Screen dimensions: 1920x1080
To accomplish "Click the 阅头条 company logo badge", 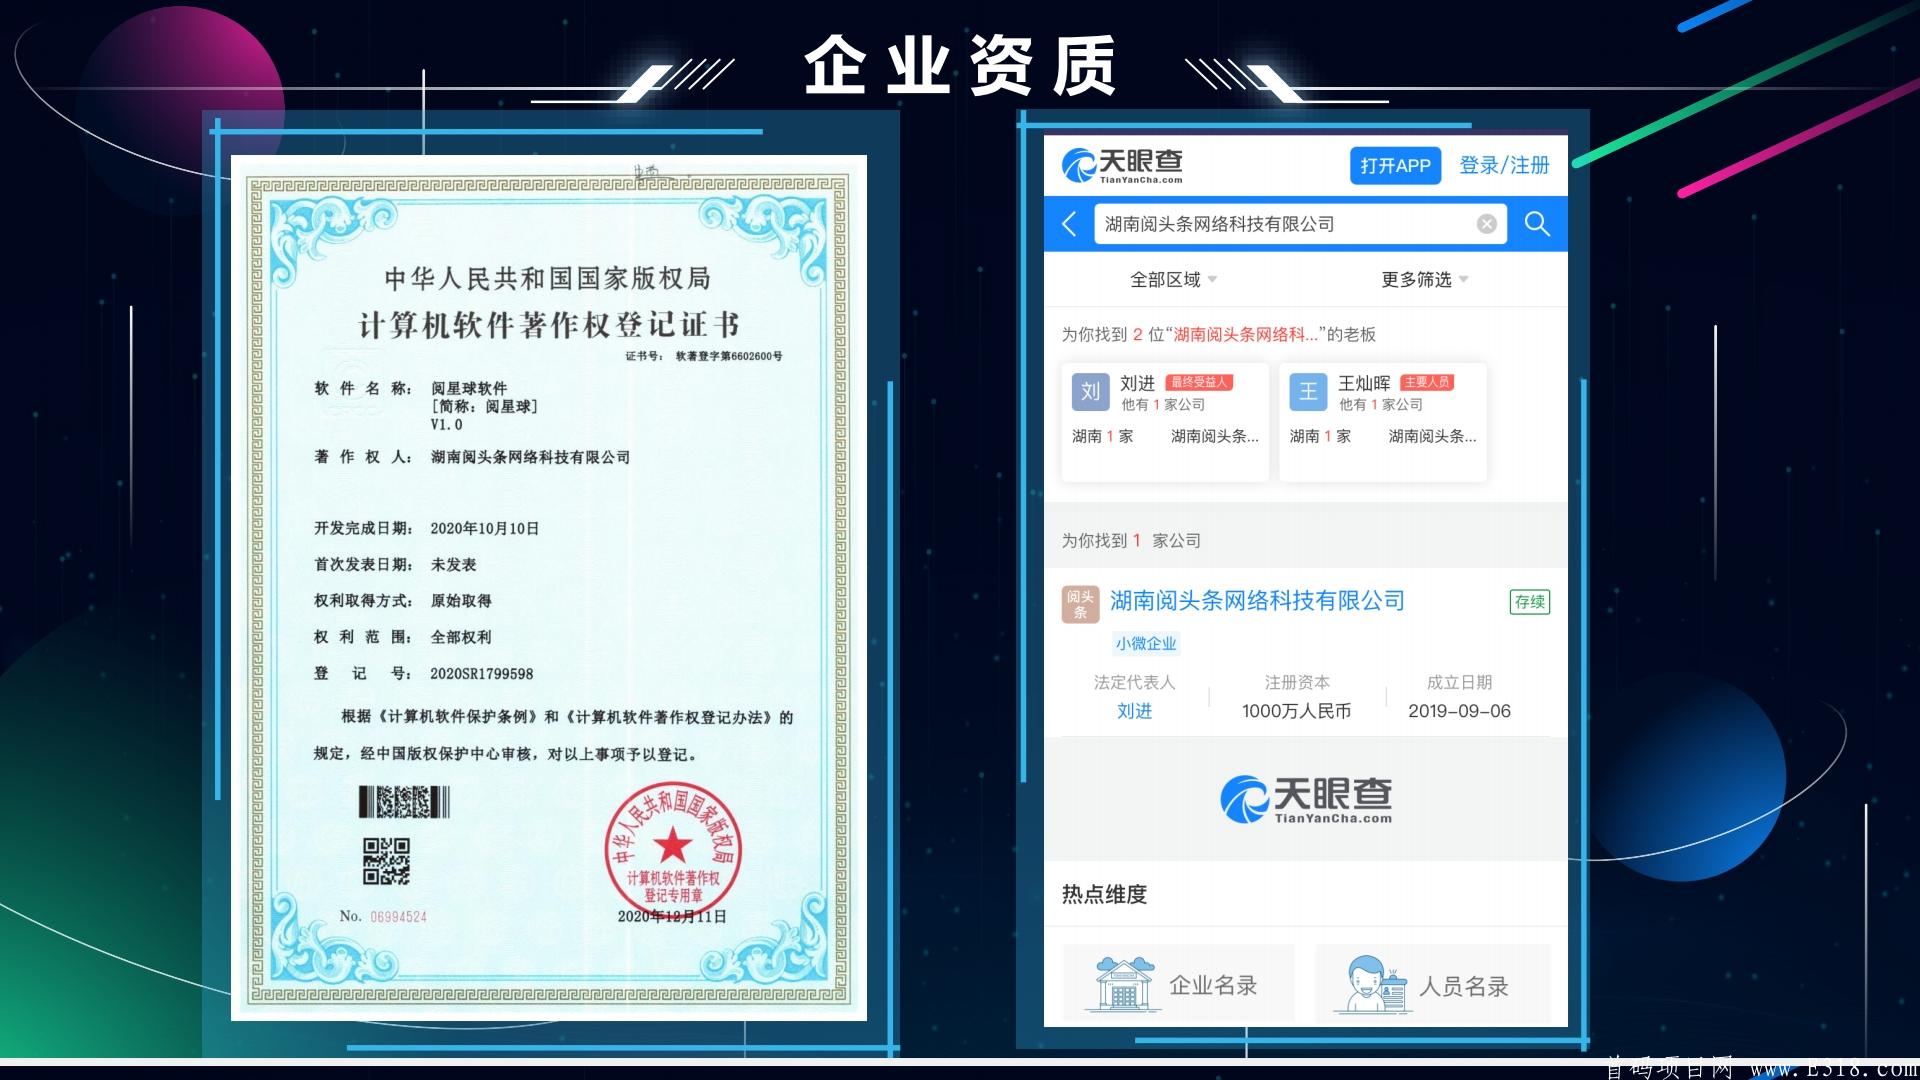I will 1080,605.
